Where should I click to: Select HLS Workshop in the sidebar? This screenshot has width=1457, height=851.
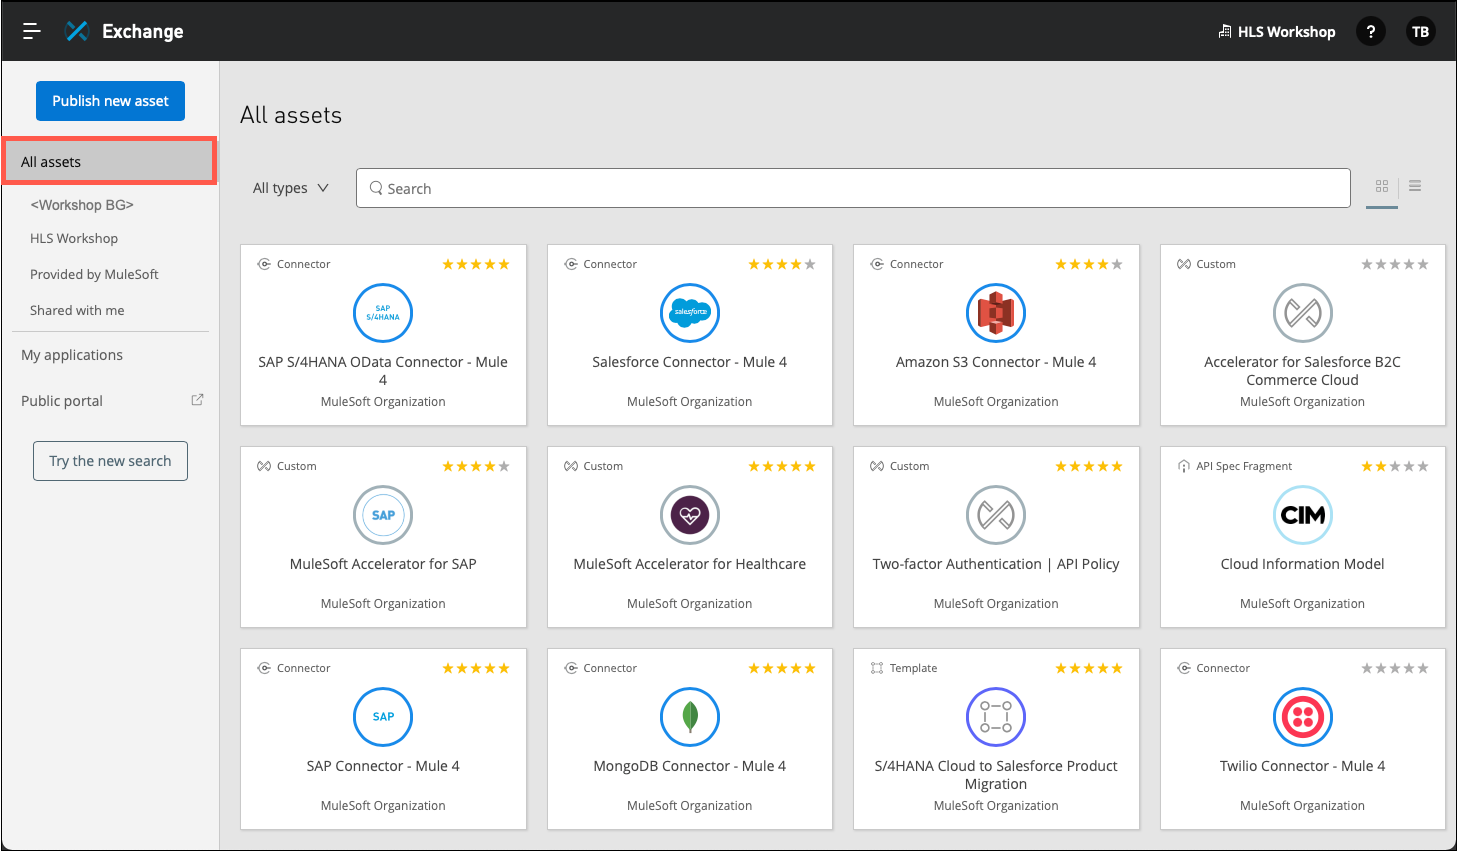pos(74,238)
